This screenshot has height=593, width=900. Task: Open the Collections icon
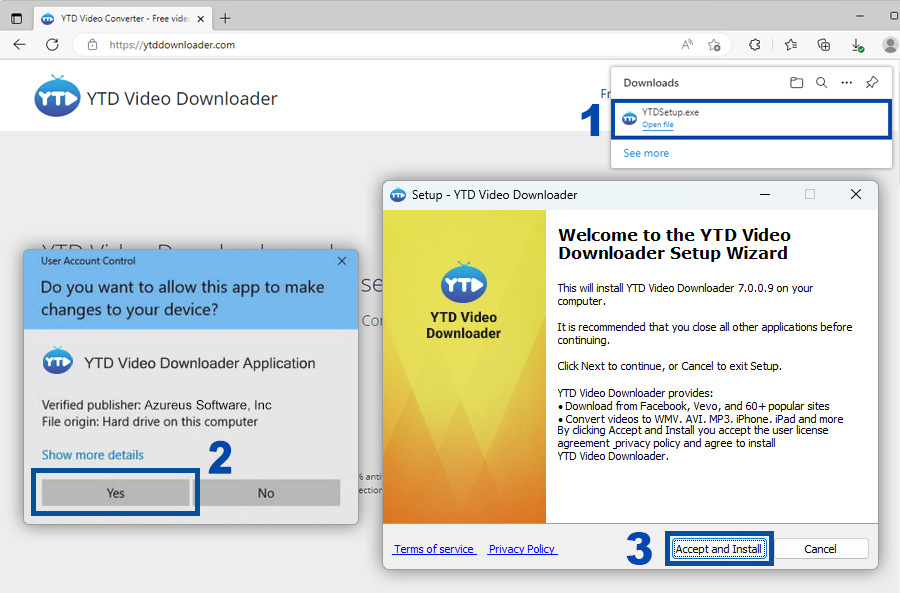824,45
